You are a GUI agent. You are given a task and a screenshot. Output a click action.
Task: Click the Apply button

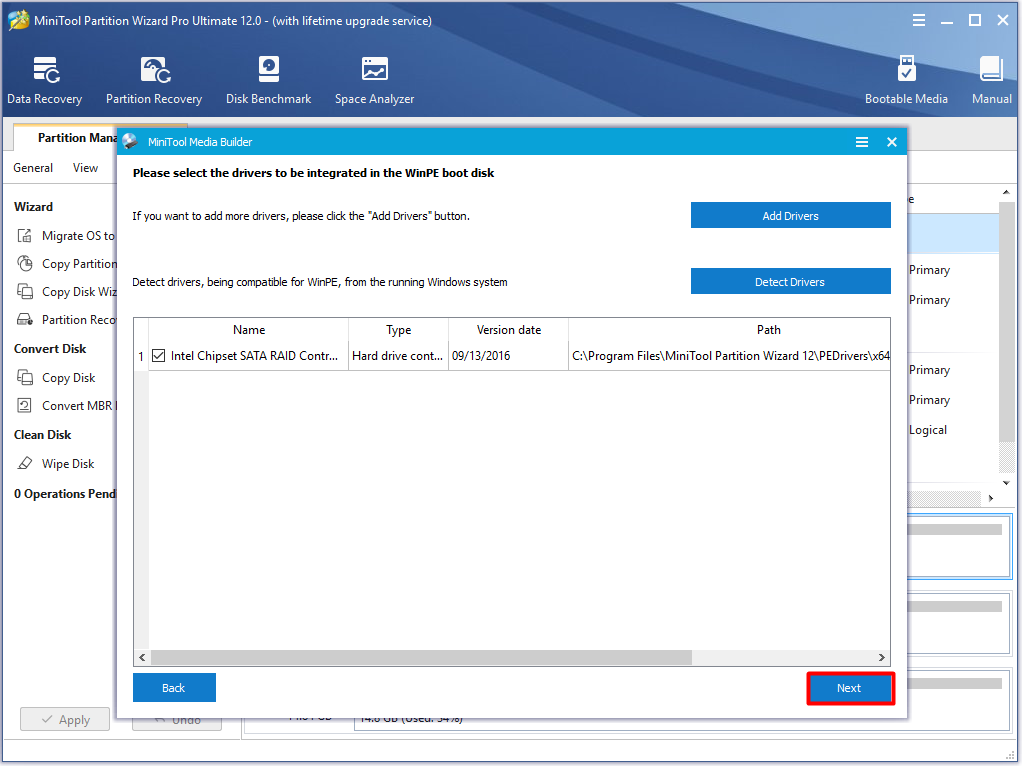click(65, 720)
